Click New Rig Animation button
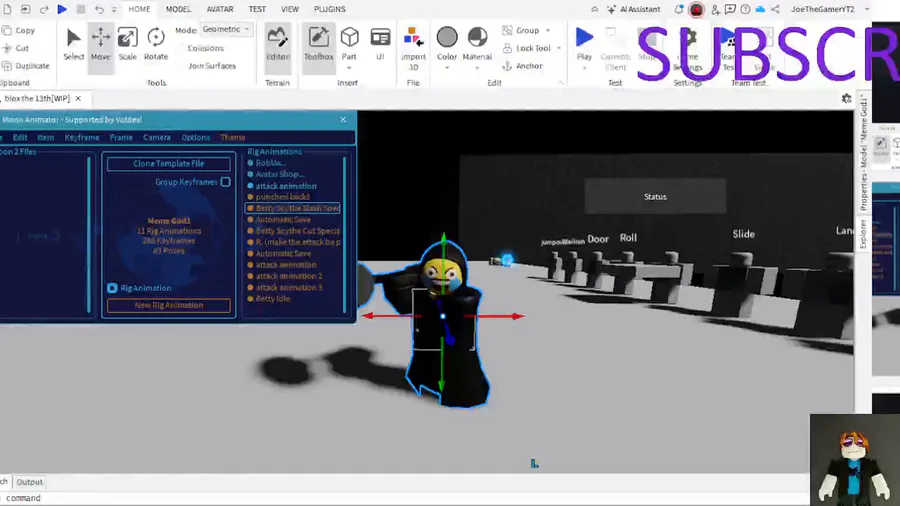The width and height of the screenshot is (900, 506). (x=169, y=305)
